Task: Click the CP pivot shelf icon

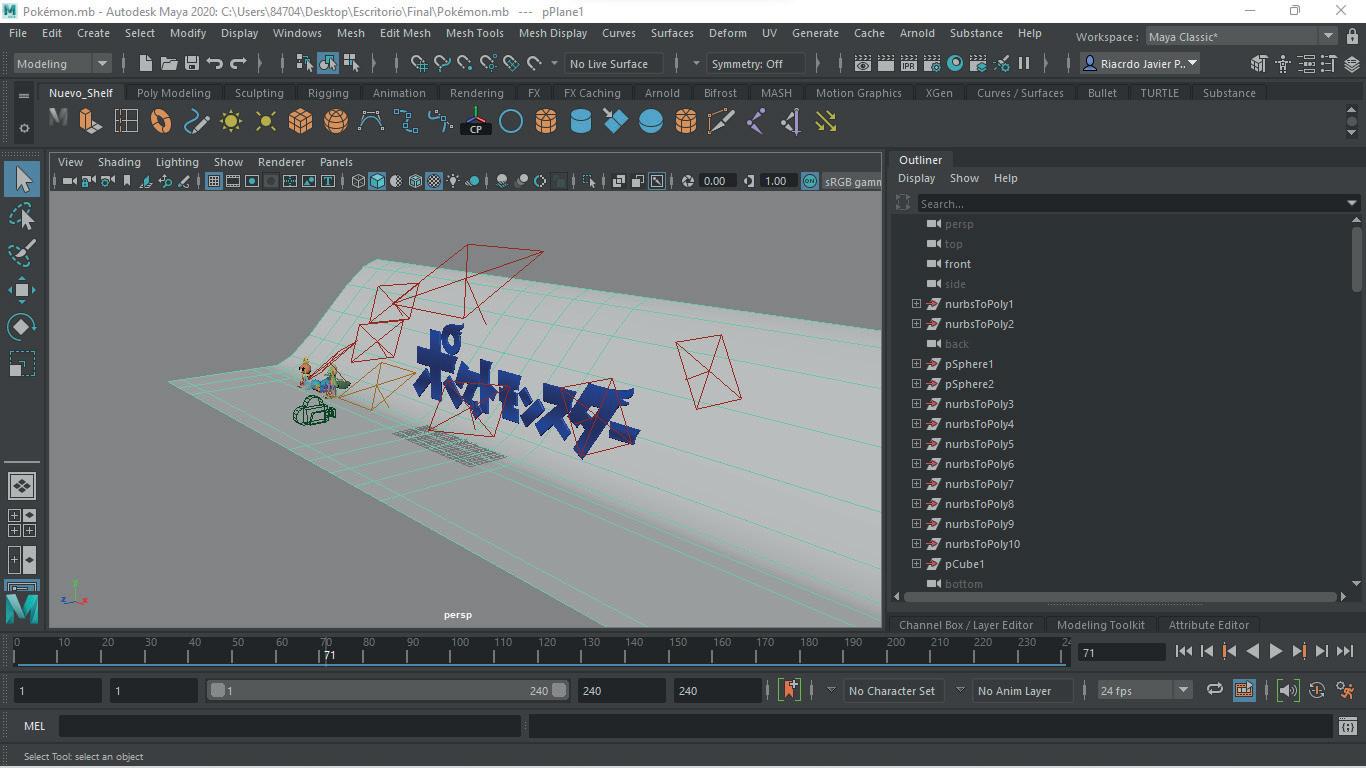Action: (x=476, y=122)
